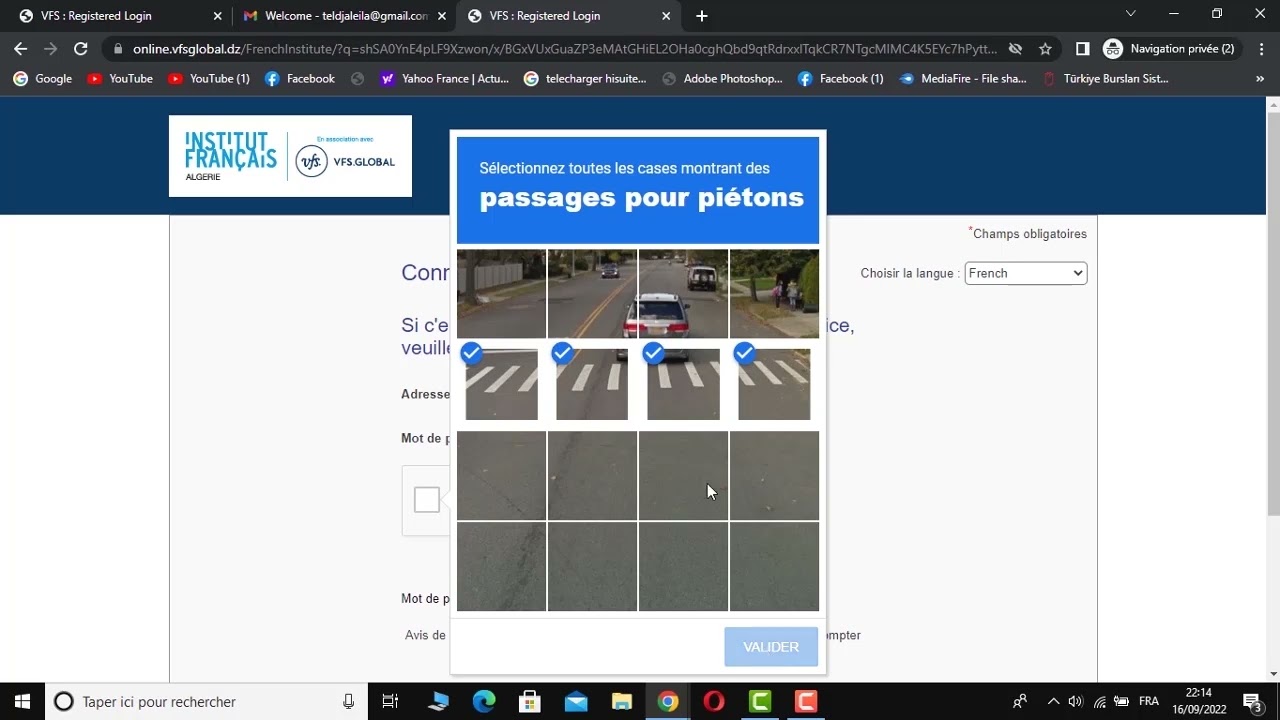This screenshot has height=720, width=1280.
Task: Open the Facebook (1) bookmark
Action: click(x=841, y=78)
